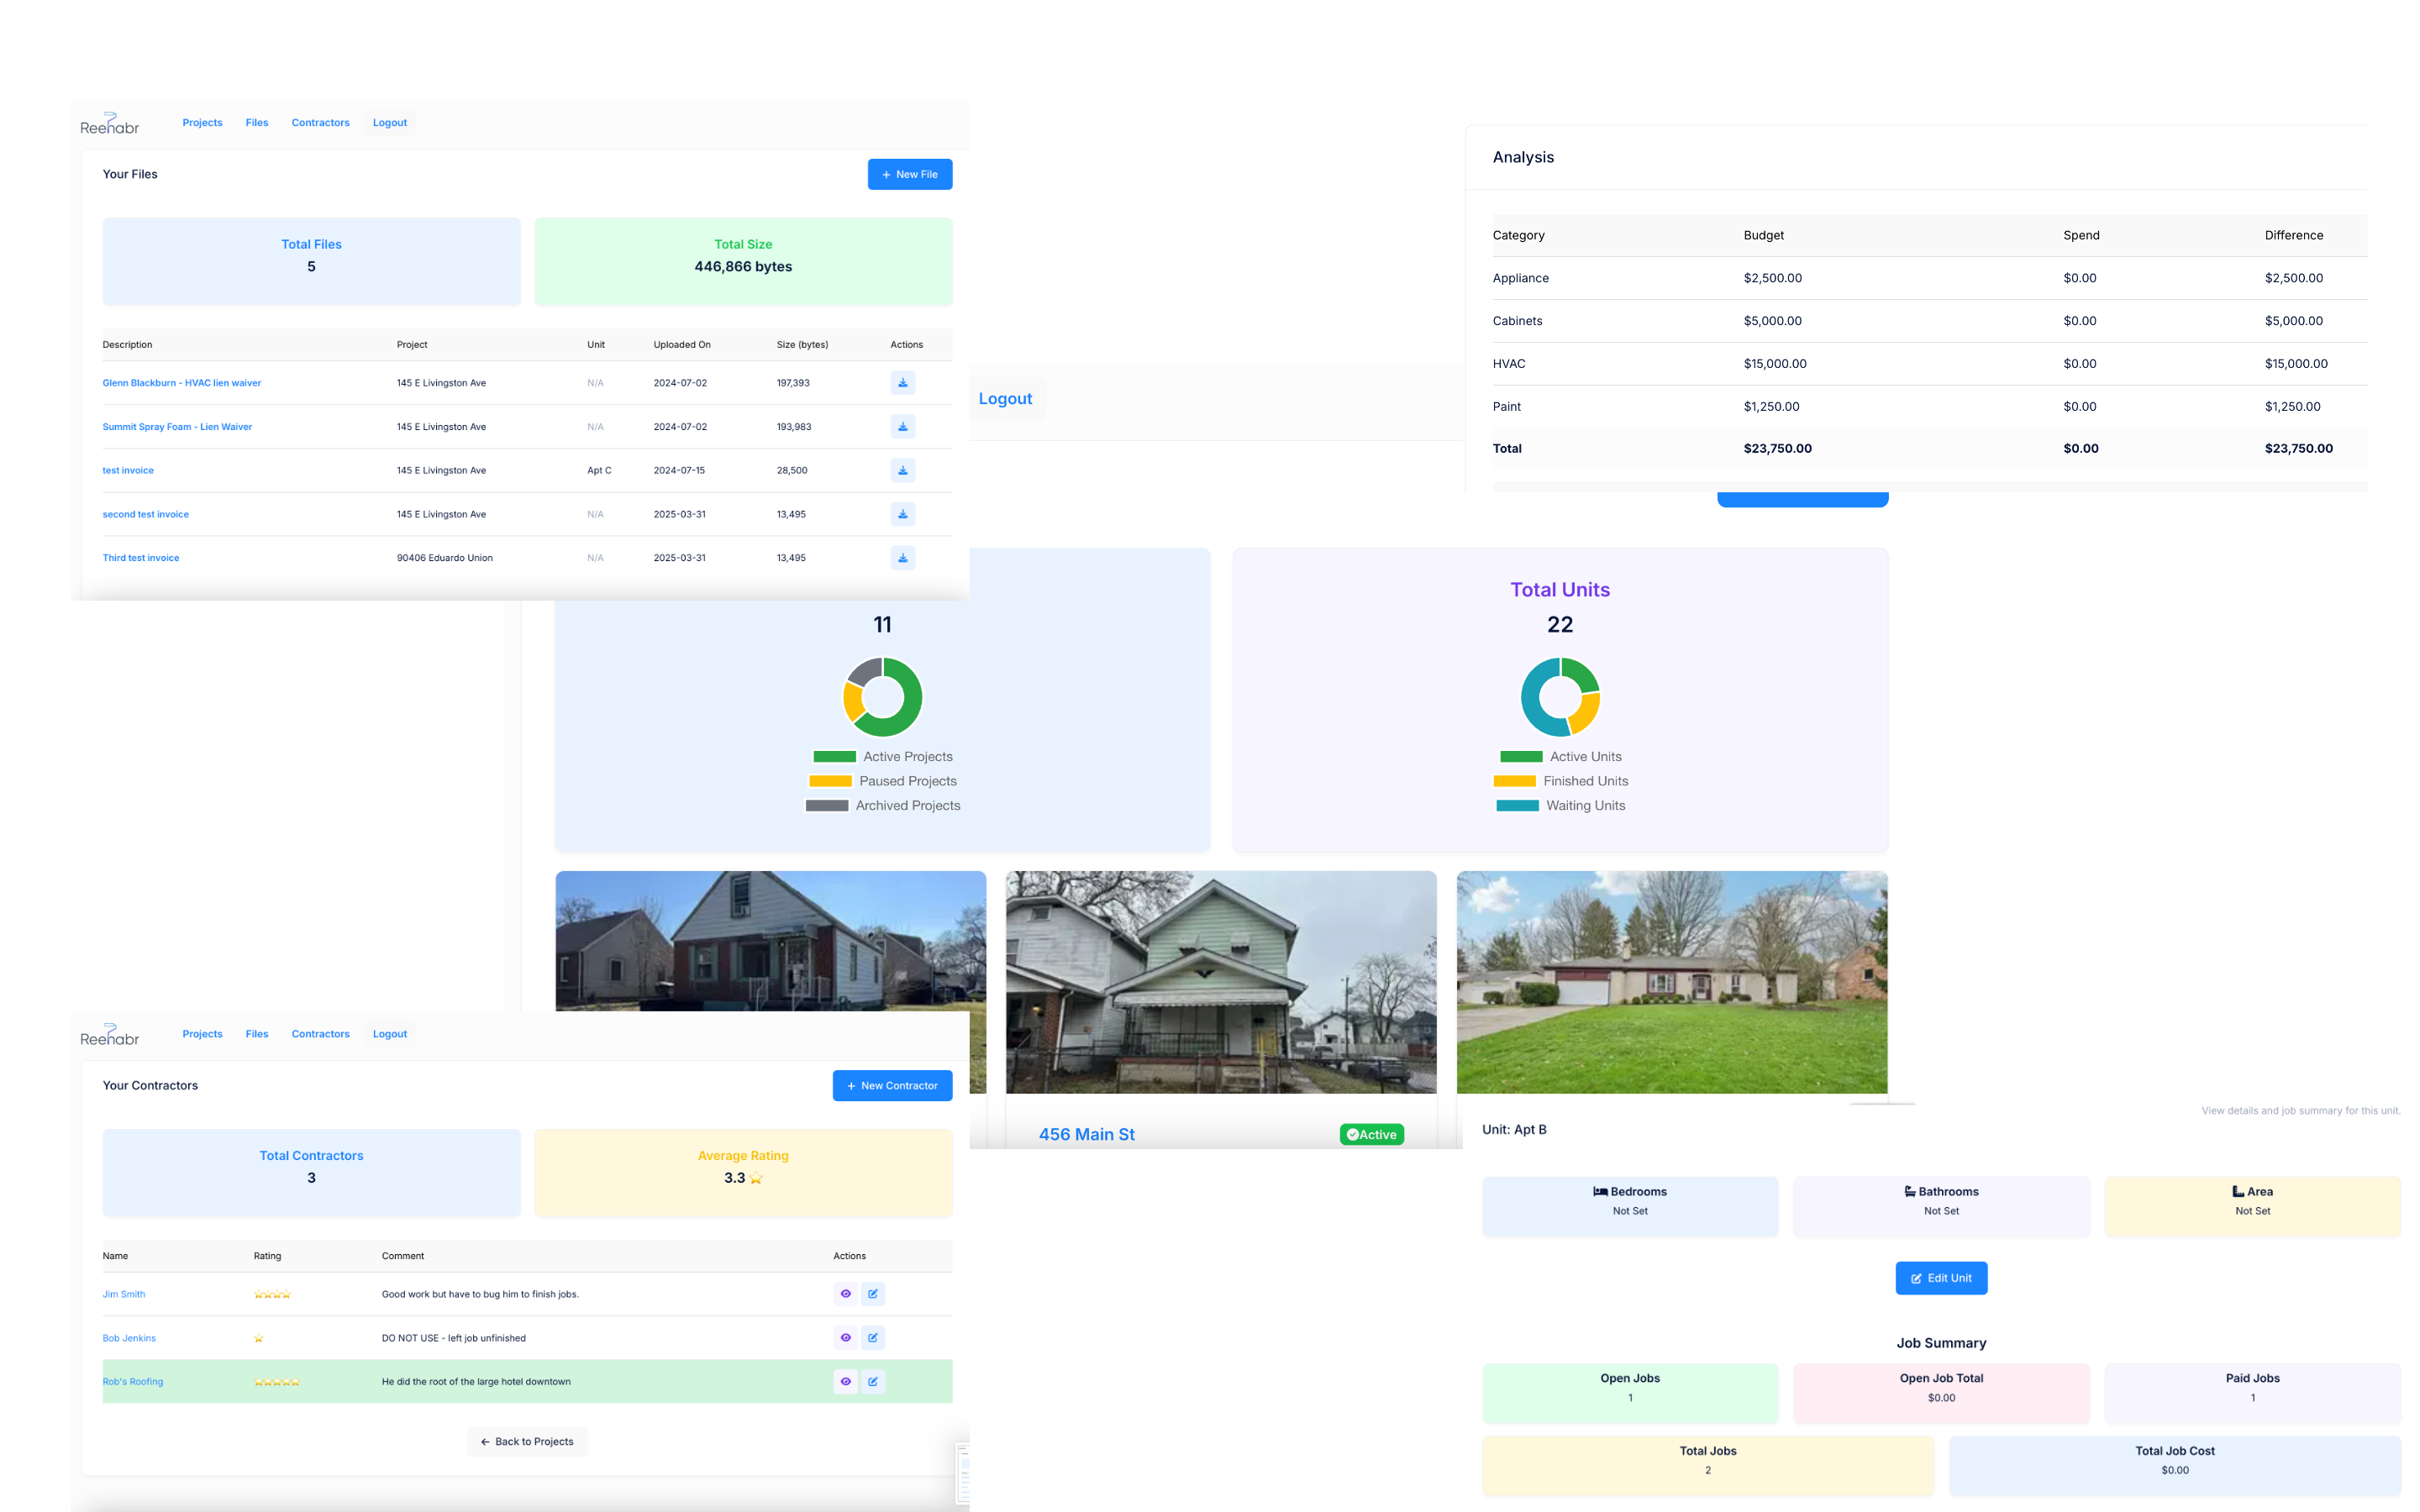Screen dimensions: 2420x1512
Task: Edit contractor Rob's Roofing via pencil icon
Action: coord(872,1381)
